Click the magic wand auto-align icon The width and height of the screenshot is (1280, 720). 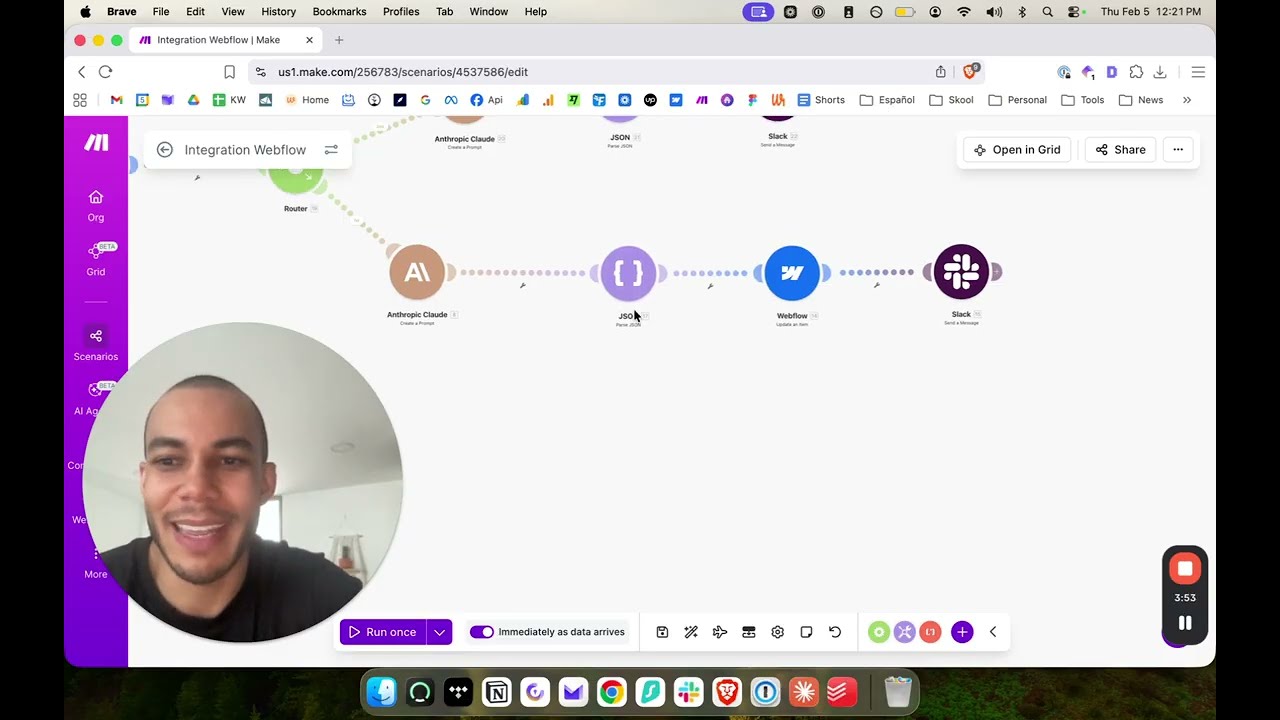click(x=691, y=632)
